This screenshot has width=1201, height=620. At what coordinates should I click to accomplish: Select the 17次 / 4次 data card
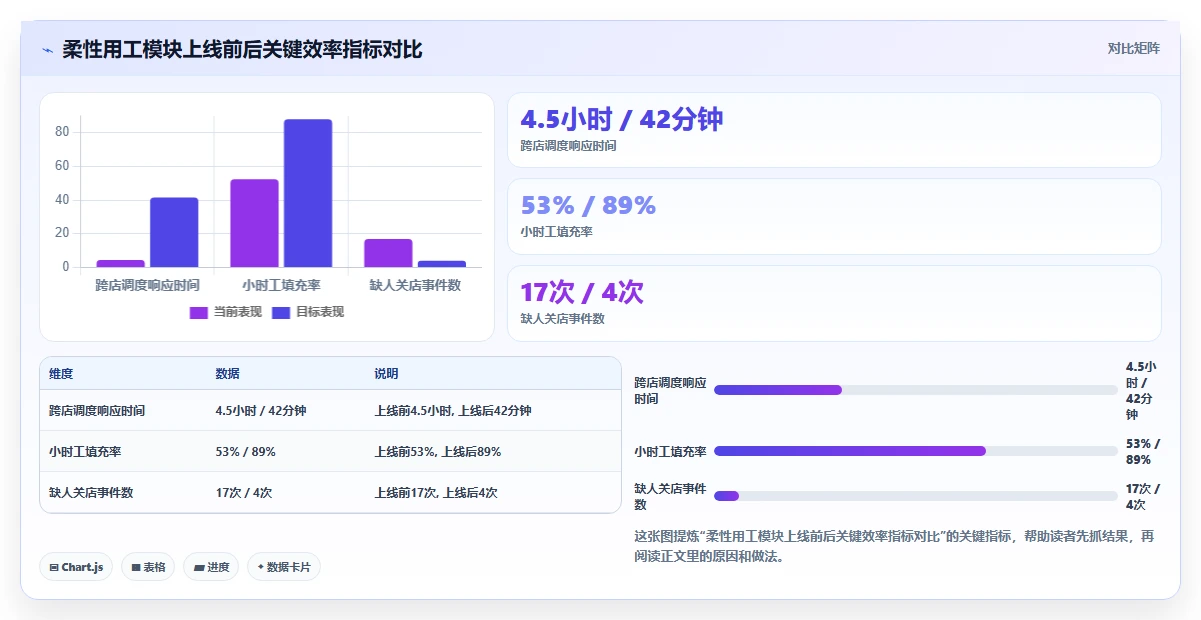tap(834, 303)
